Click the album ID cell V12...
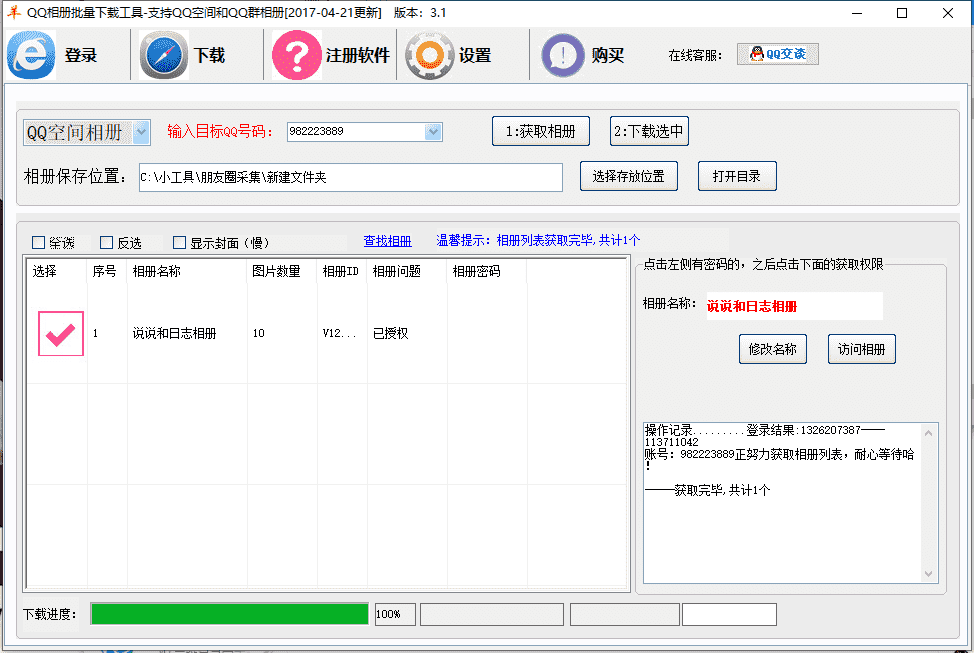Image resolution: width=974 pixels, height=653 pixels. coord(340,334)
